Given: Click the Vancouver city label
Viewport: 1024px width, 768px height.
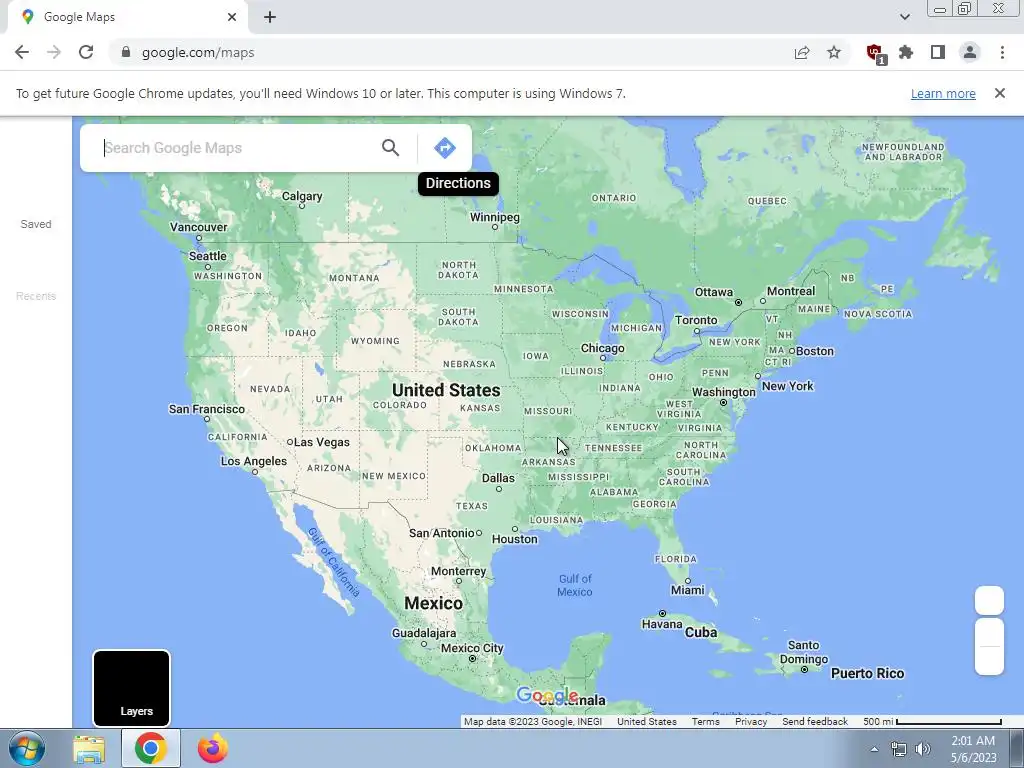Looking at the screenshot, I should [199, 227].
